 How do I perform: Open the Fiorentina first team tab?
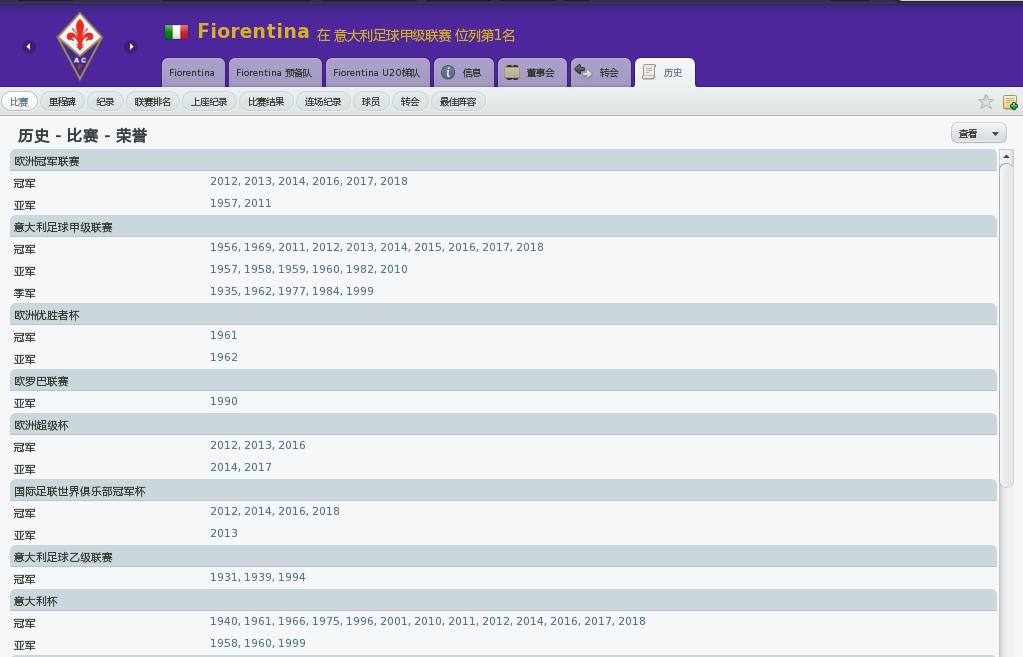pyautogui.click(x=192, y=72)
